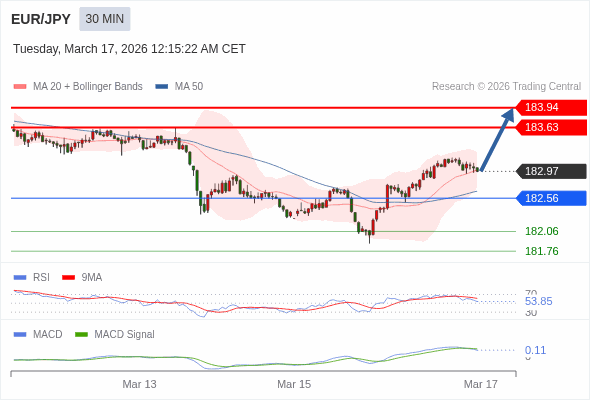Click the Mar 15 date axis label

point(294,384)
